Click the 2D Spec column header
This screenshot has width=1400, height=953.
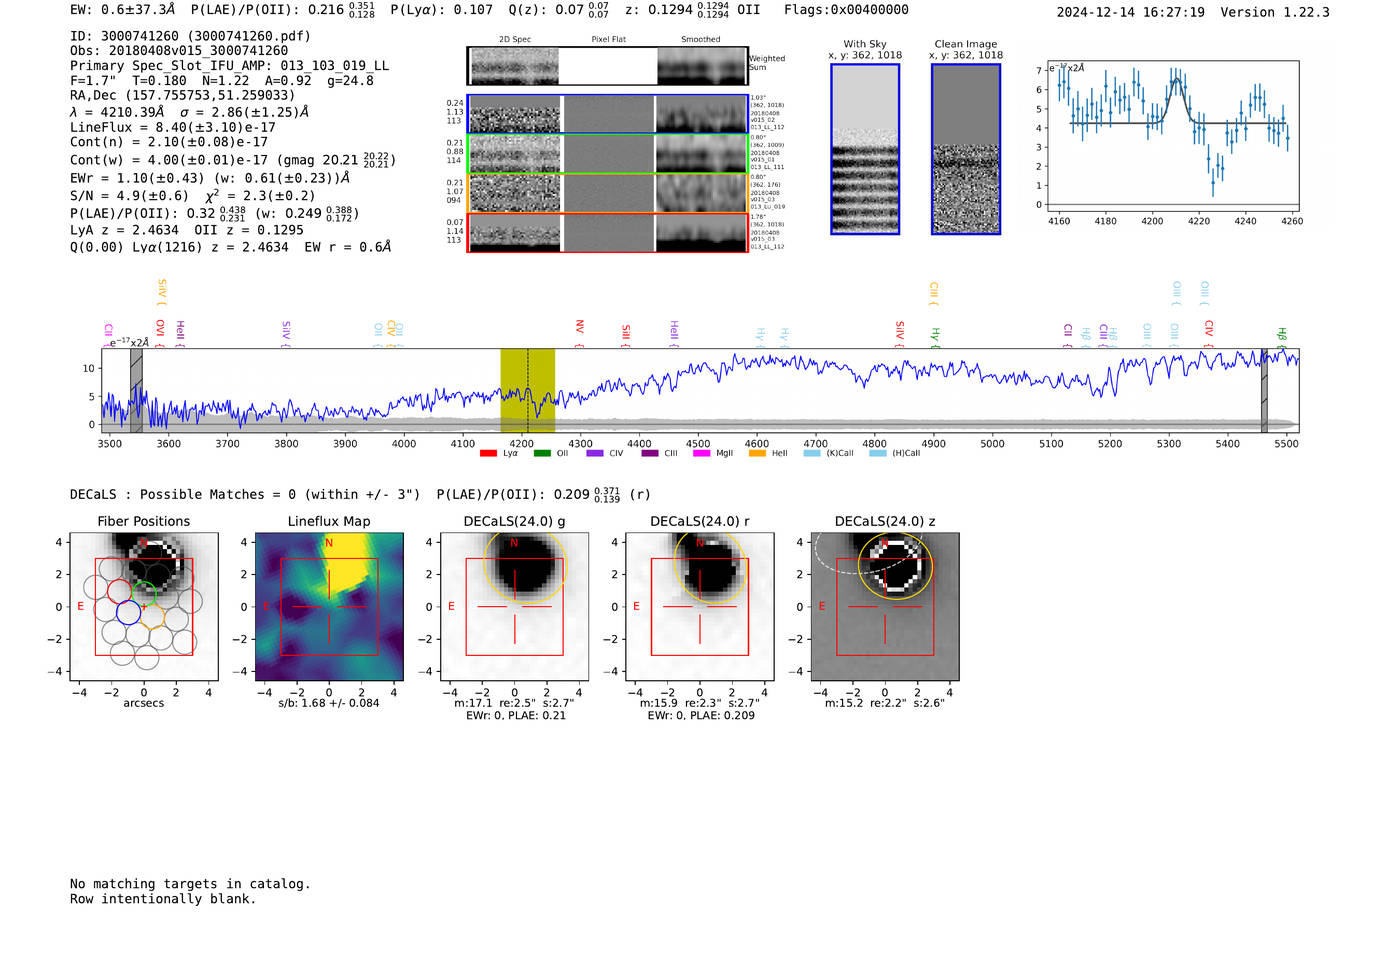[x=515, y=40]
